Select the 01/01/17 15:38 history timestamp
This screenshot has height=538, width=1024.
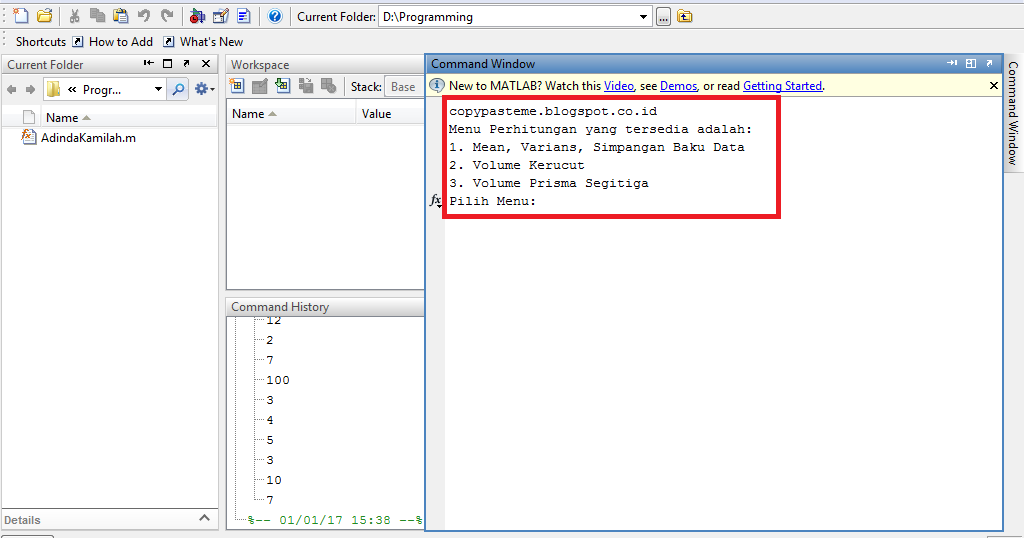coord(335,520)
